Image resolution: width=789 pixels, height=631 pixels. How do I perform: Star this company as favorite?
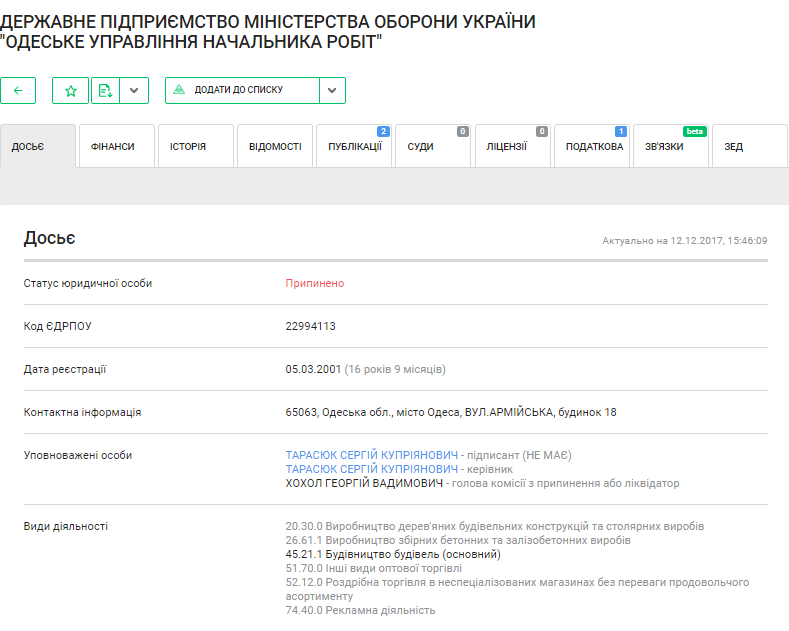pyautogui.click(x=70, y=90)
